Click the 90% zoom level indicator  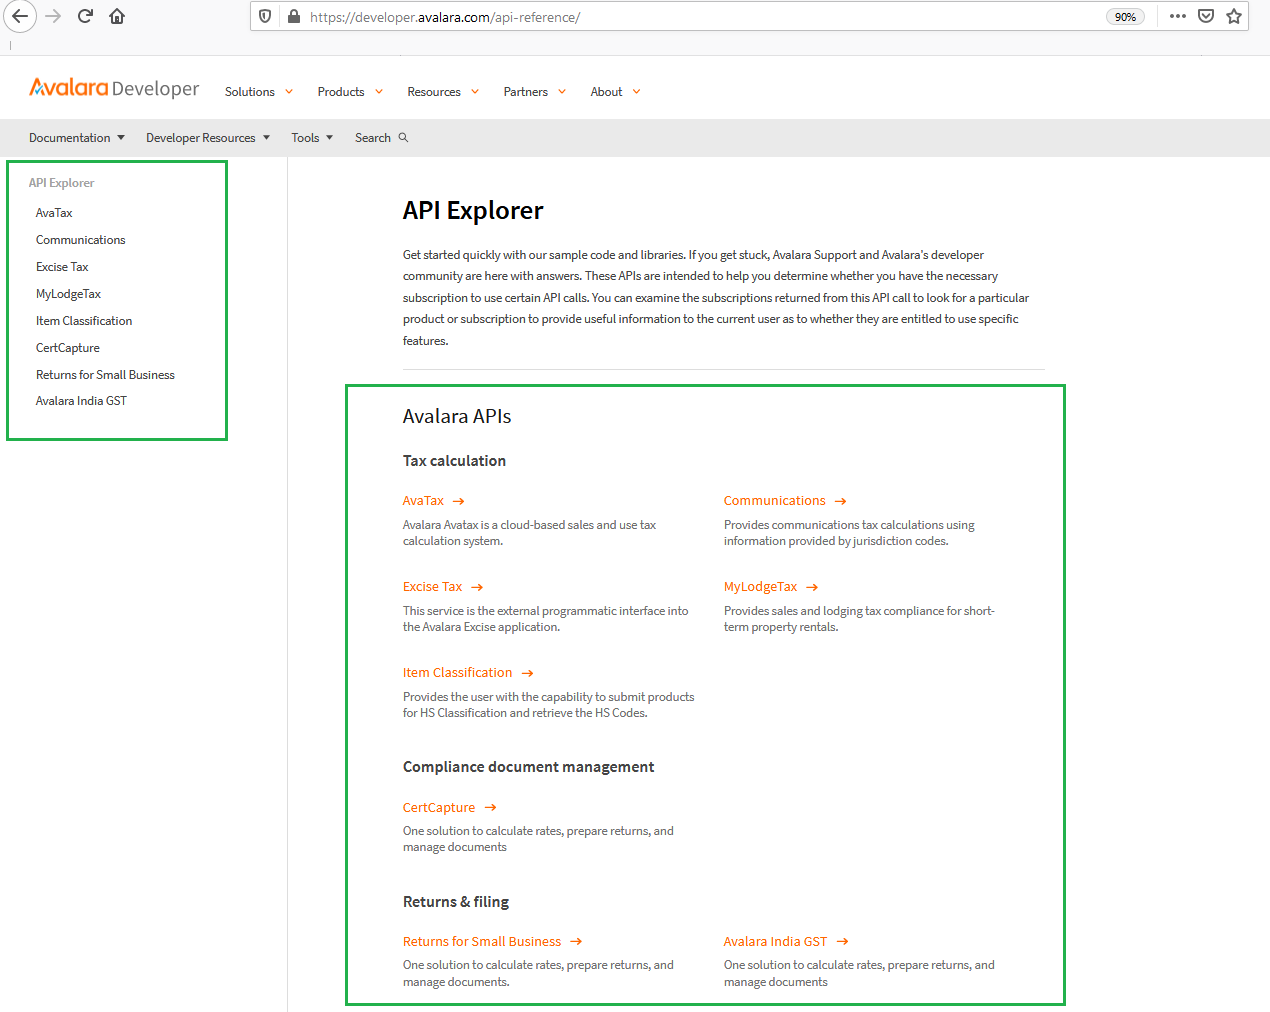(x=1125, y=17)
